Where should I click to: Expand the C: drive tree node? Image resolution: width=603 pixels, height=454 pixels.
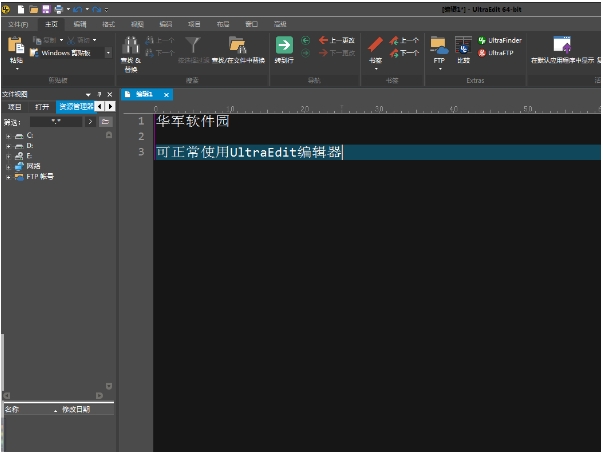click(x=8, y=136)
